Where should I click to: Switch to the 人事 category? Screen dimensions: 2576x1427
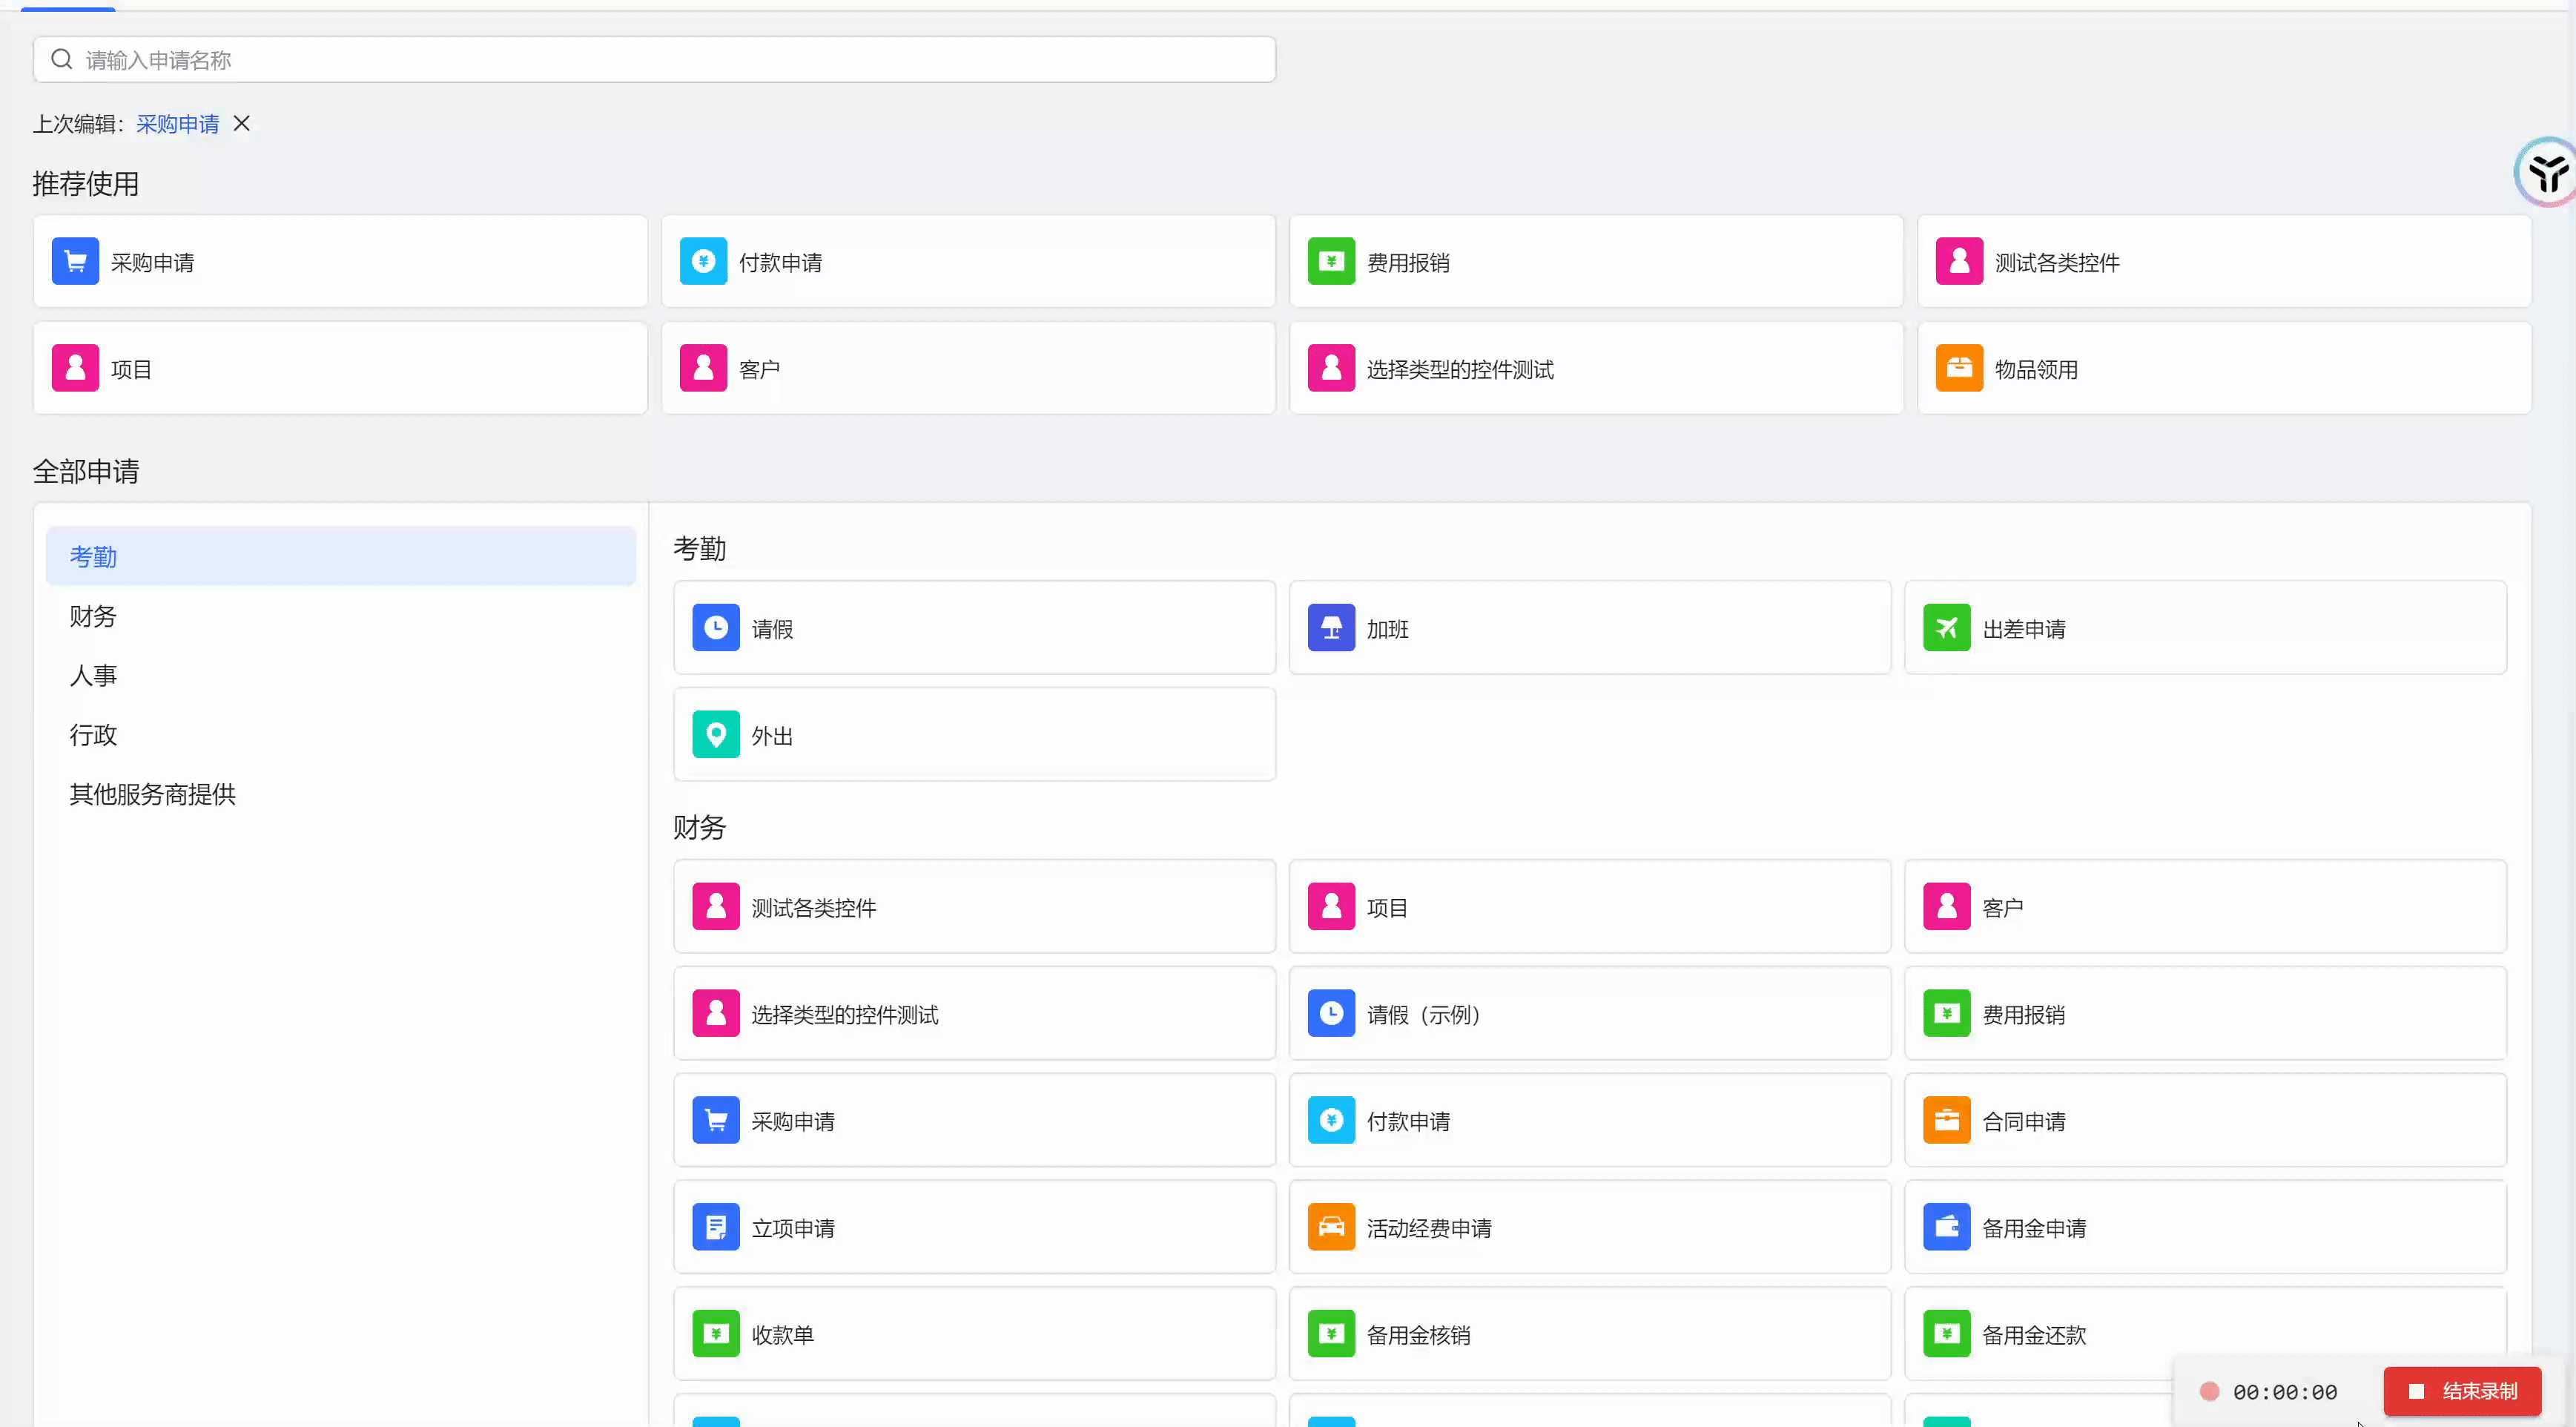click(x=93, y=676)
